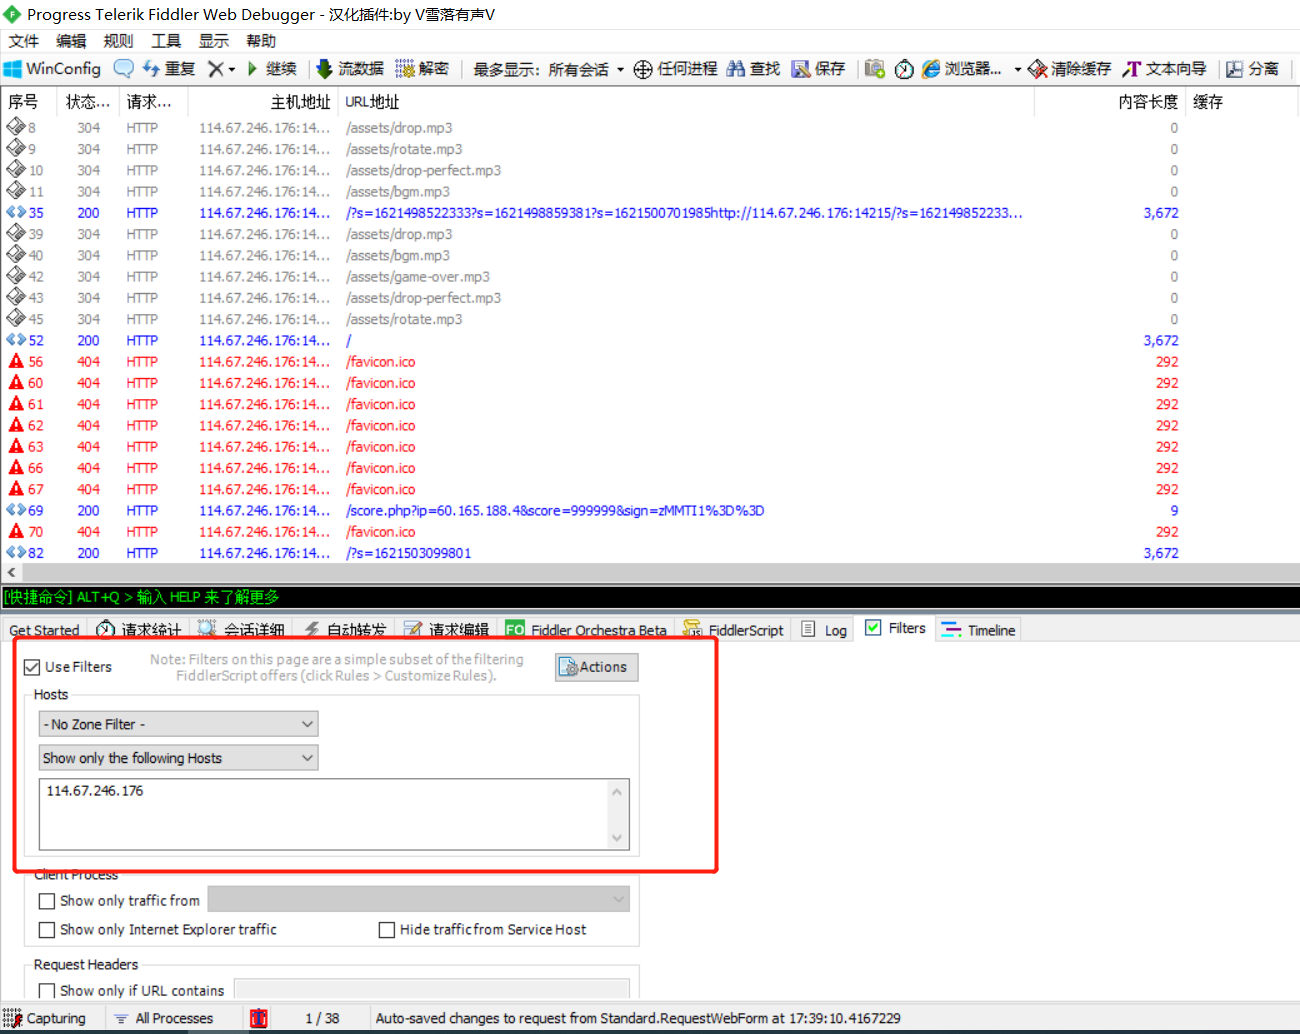Select session 35 with blue arrows icon
This screenshot has height=1034, width=1300.
point(16,212)
